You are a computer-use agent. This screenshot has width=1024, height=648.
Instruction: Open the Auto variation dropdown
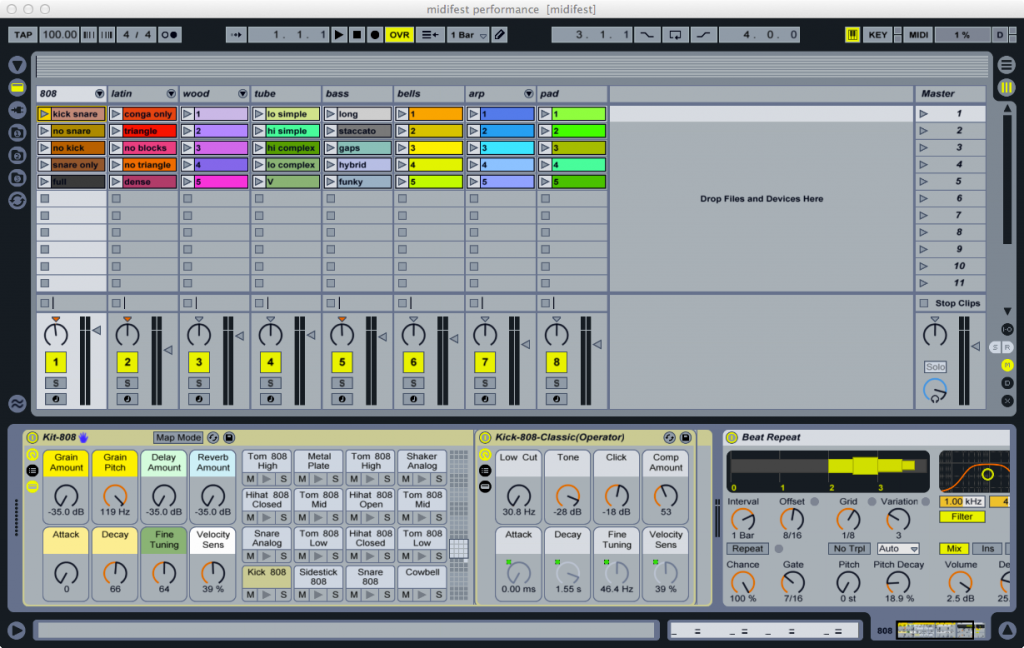[898, 549]
